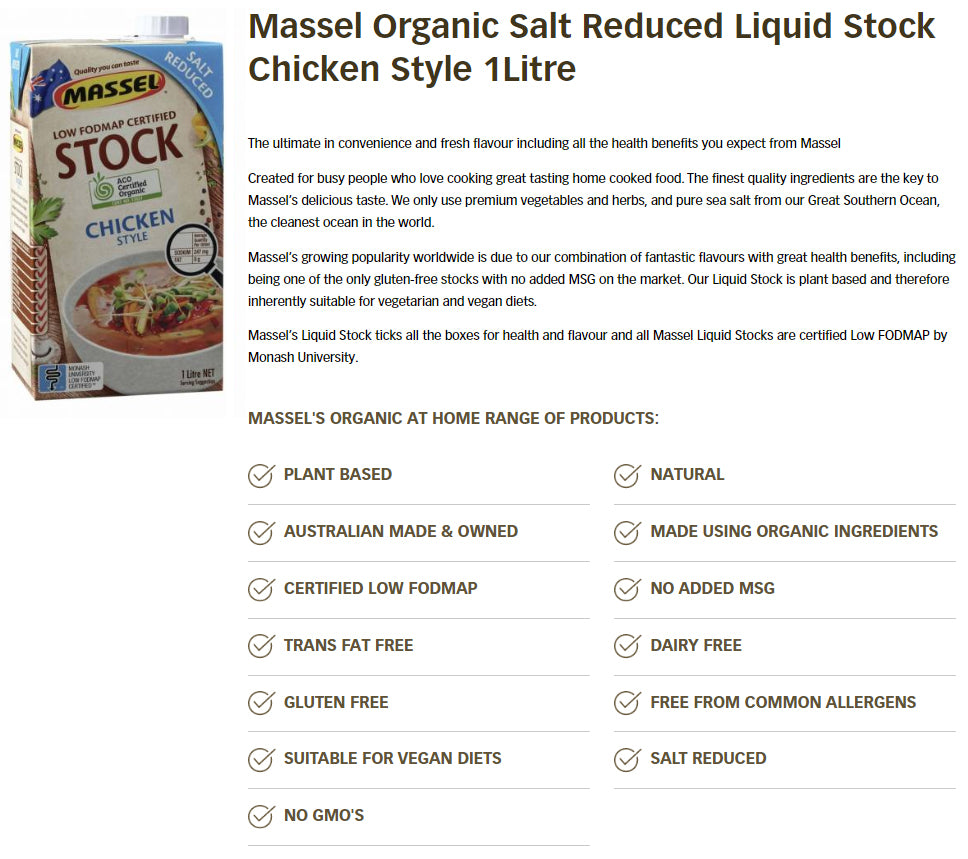Click the Australian Made & Owned checkmark
The width and height of the screenshot is (968, 859).
pyautogui.click(x=261, y=532)
